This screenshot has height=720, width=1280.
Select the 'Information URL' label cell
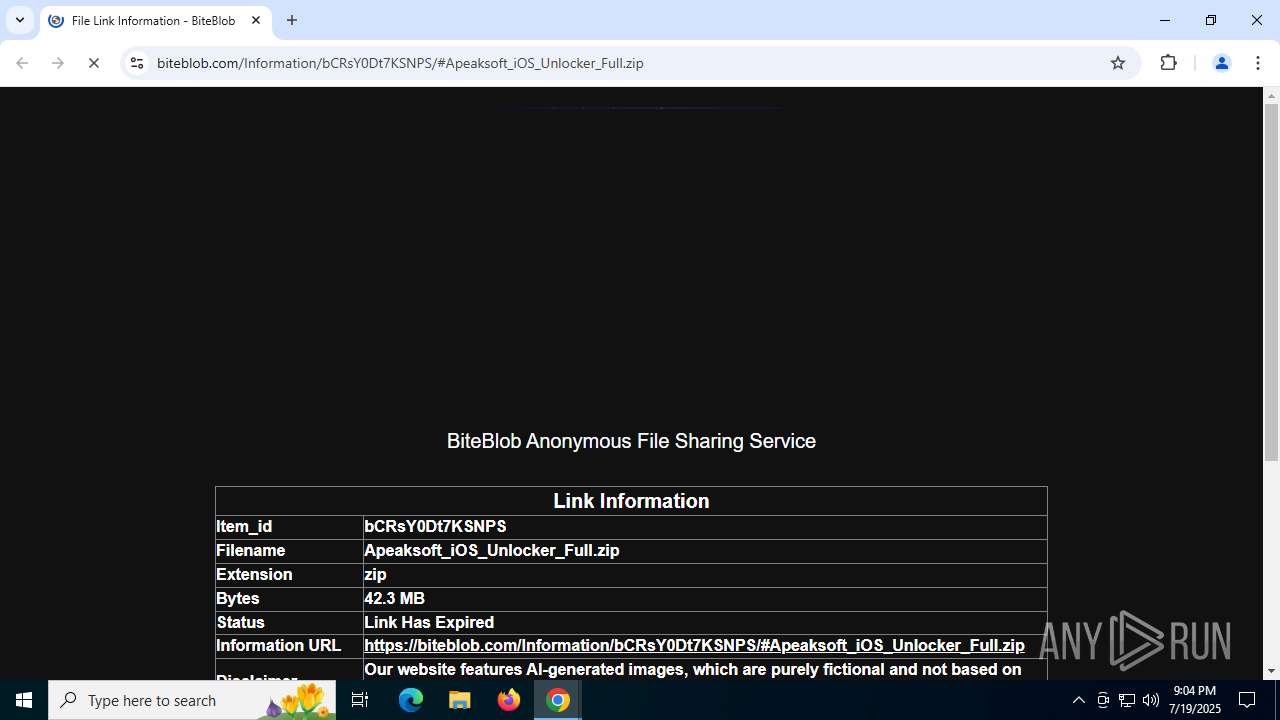tap(289, 646)
